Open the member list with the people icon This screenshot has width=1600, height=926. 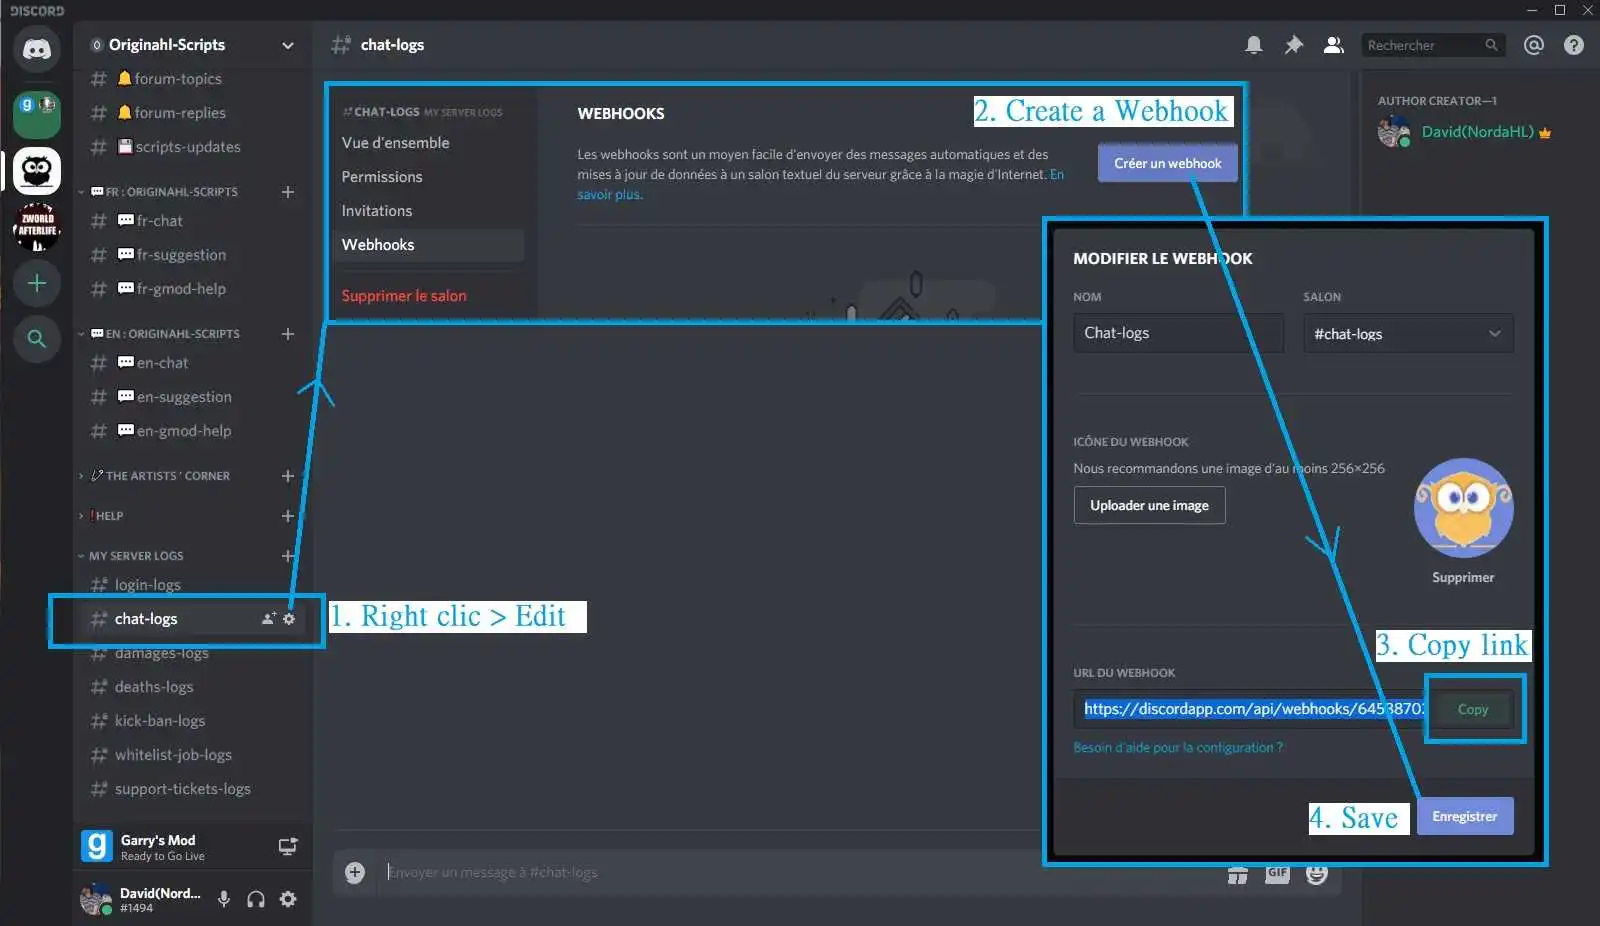click(1333, 44)
